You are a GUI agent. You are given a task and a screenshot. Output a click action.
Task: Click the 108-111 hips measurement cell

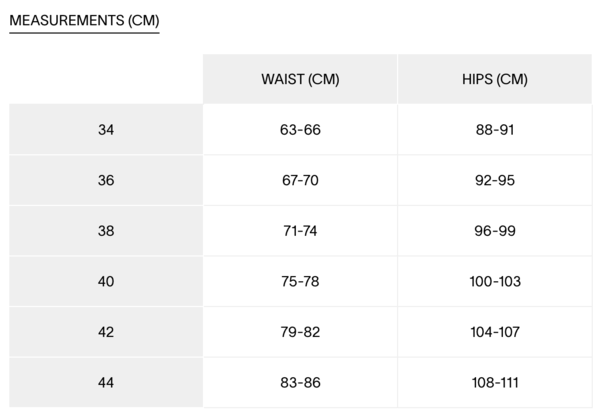pos(495,383)
